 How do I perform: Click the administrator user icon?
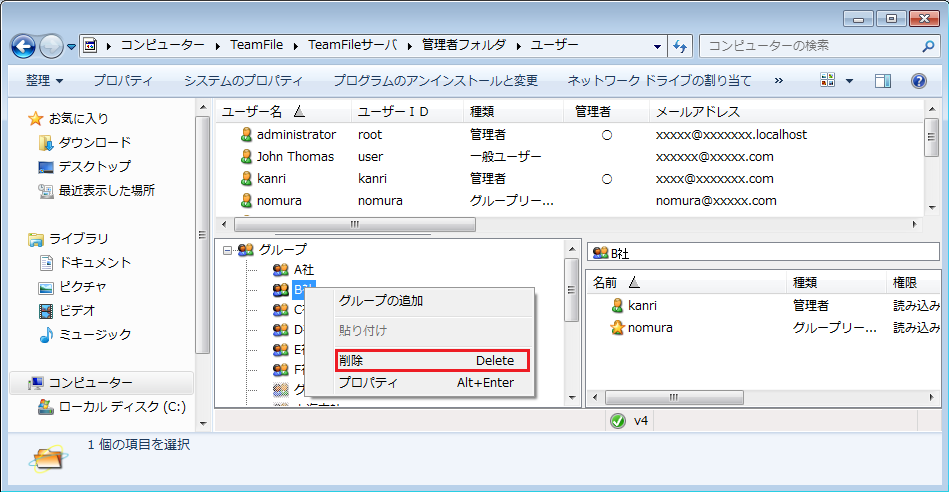[246, 135]
